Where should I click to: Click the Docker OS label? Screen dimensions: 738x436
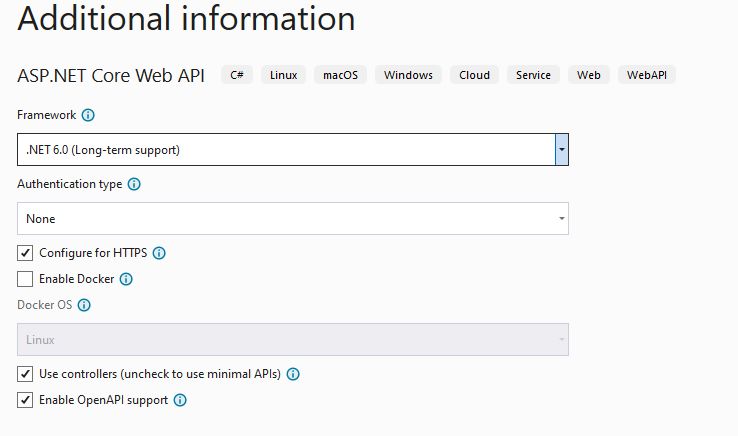tap(45, 305)
